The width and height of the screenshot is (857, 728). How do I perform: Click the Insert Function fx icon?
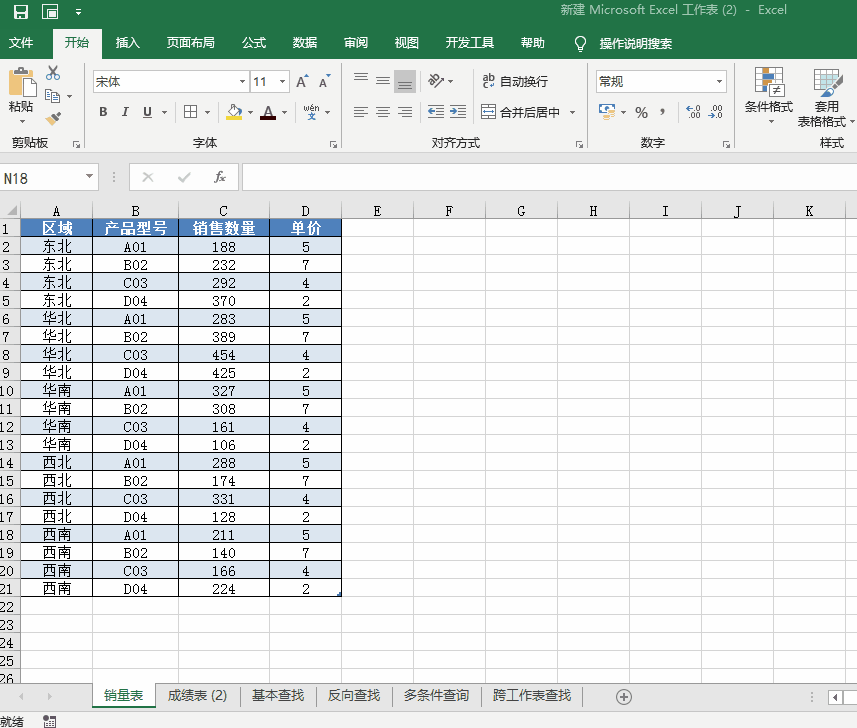coord(220,177)
